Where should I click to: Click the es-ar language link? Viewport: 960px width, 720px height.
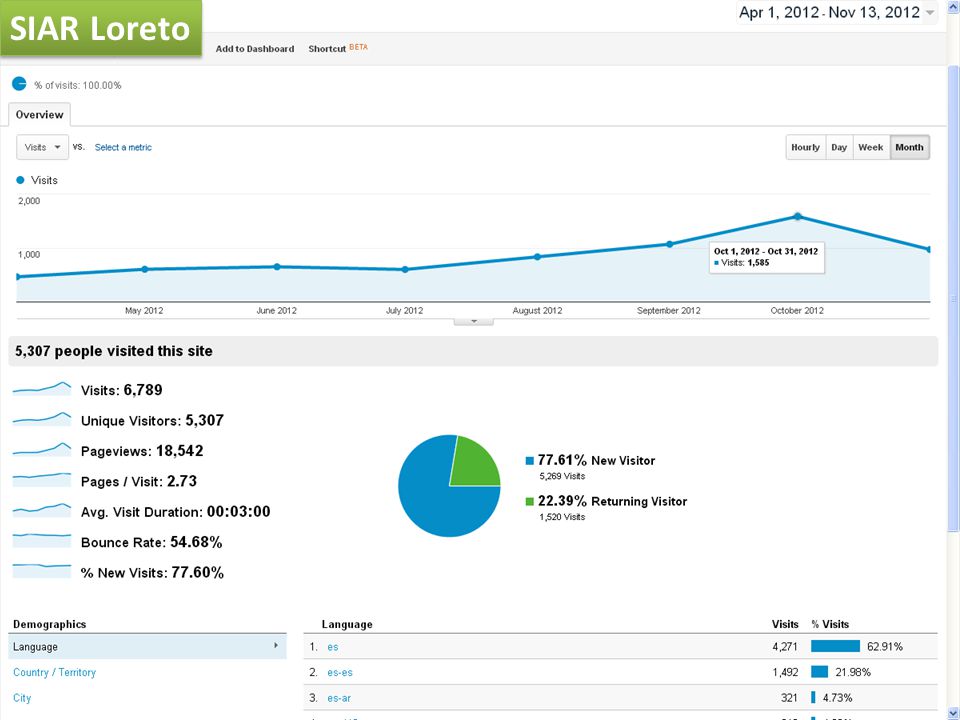tap(339, 698)
